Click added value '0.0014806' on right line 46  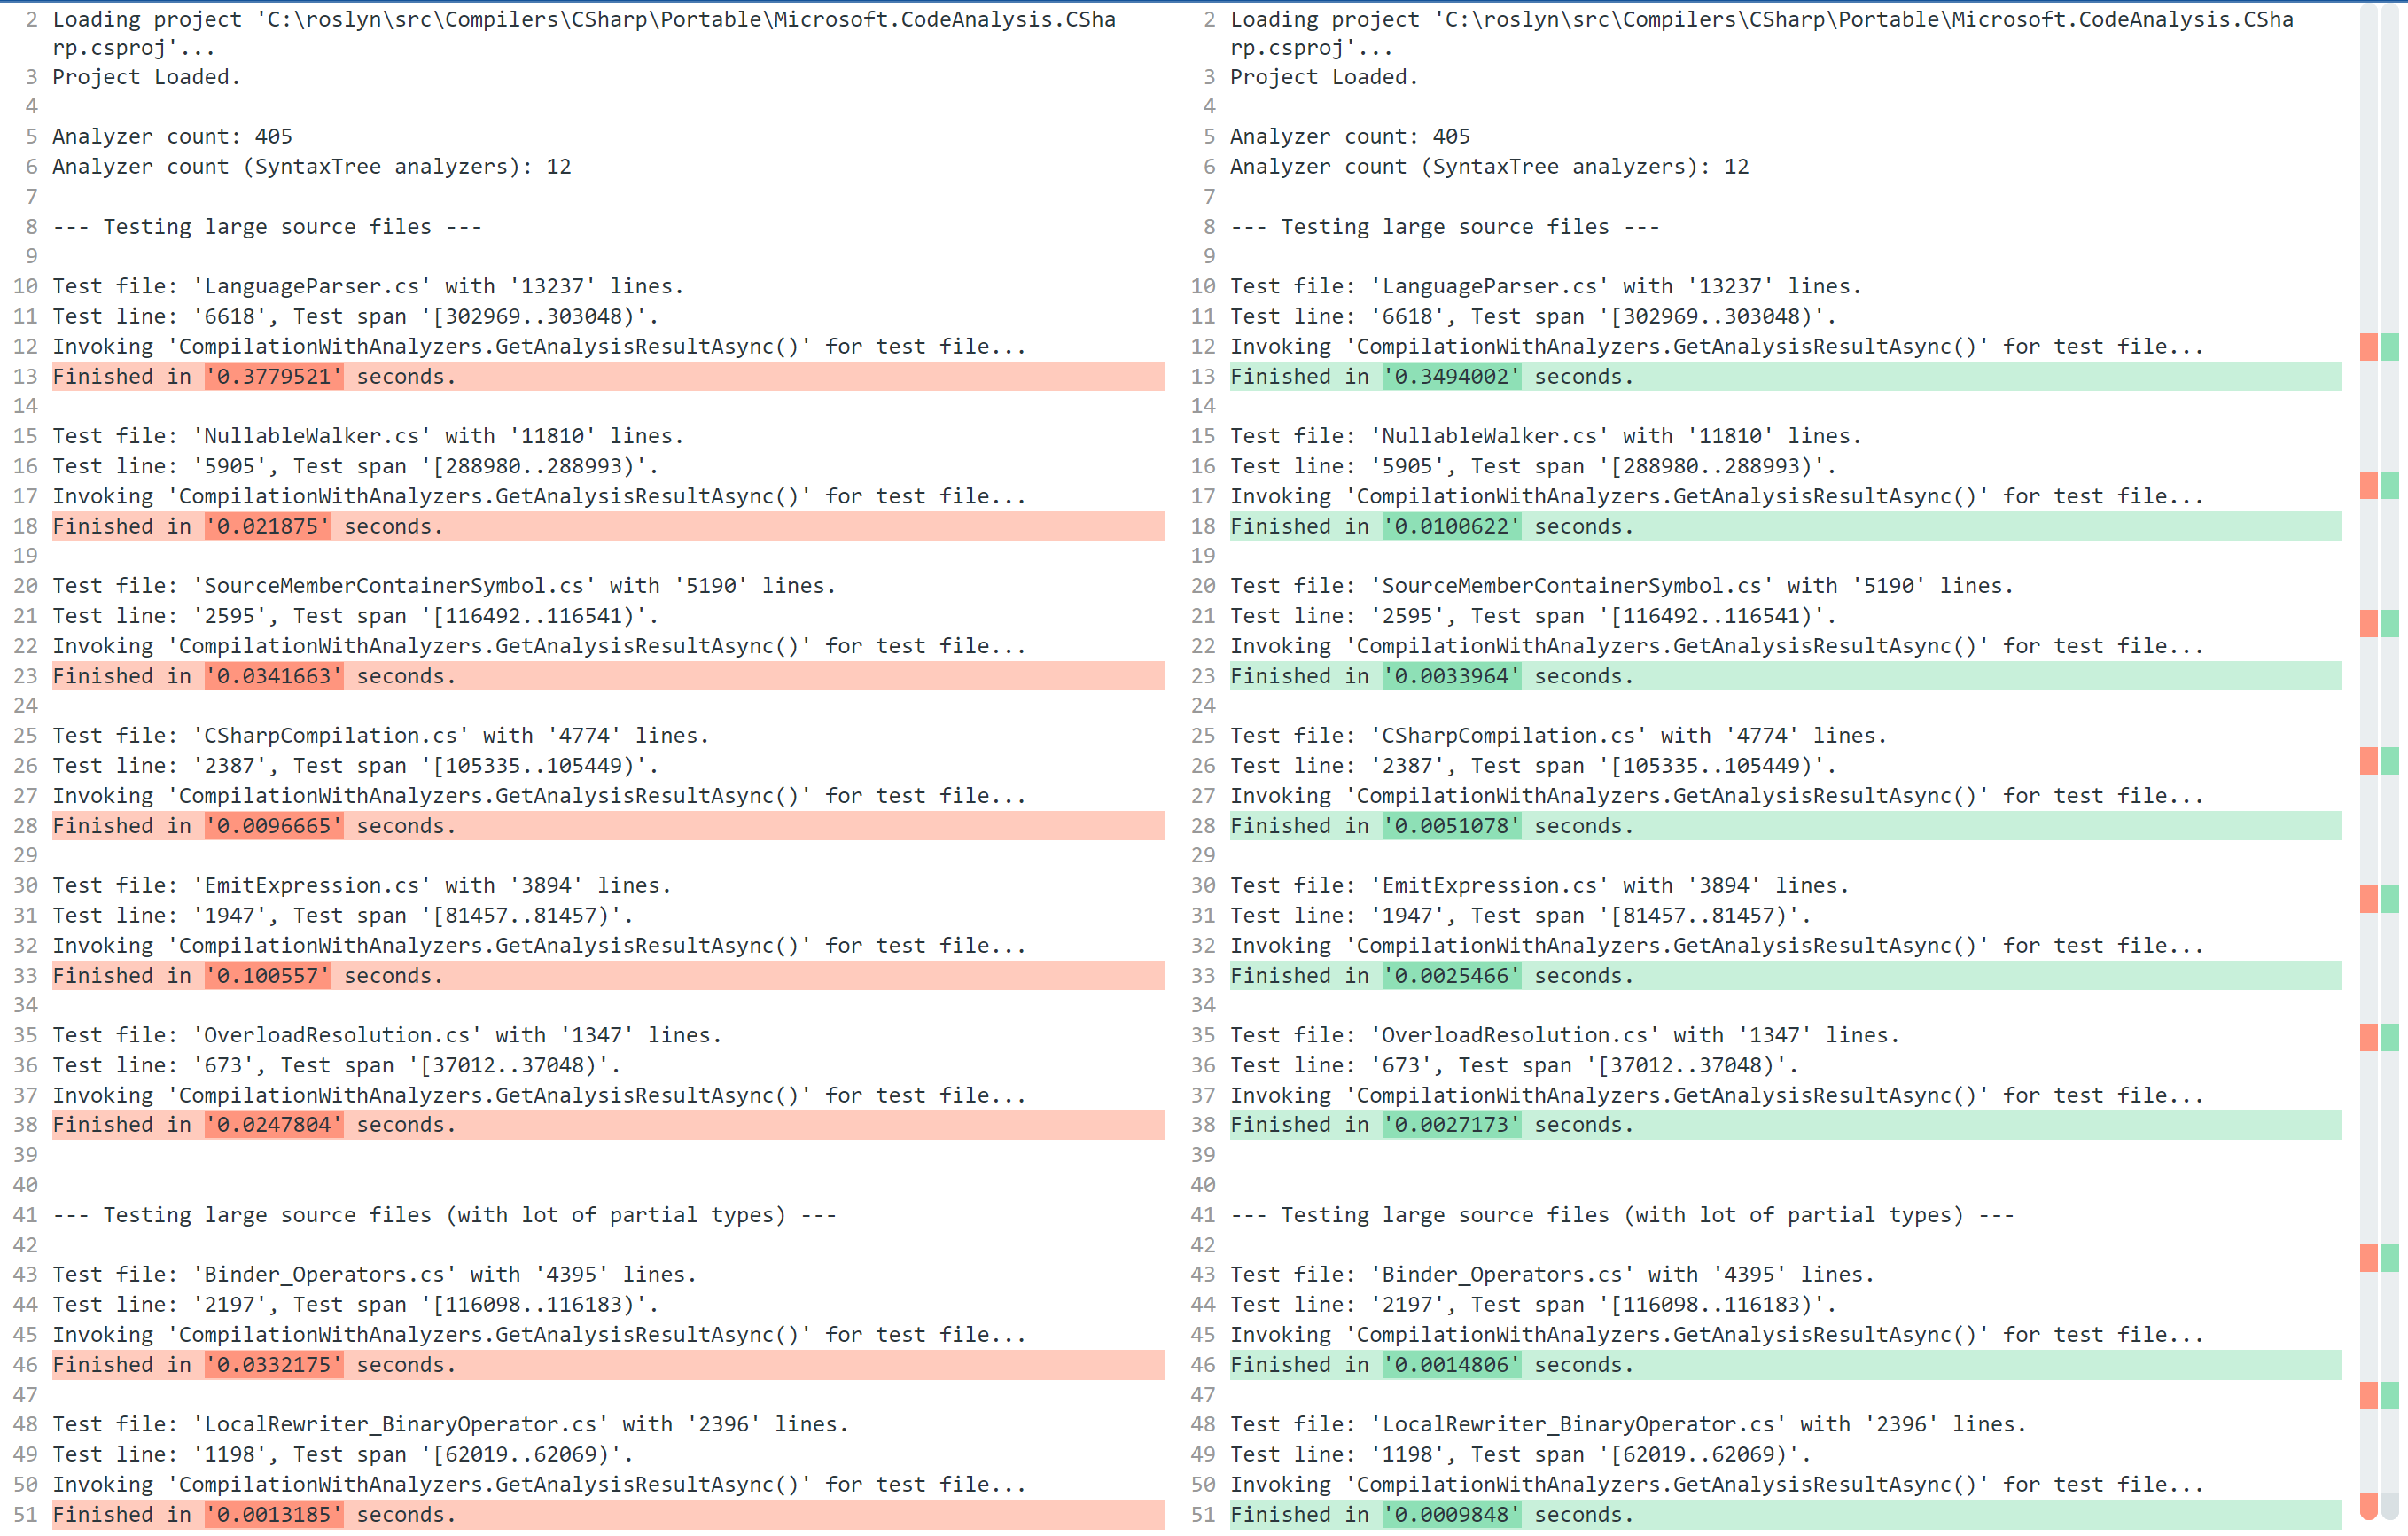(x=1451, y=1365)
